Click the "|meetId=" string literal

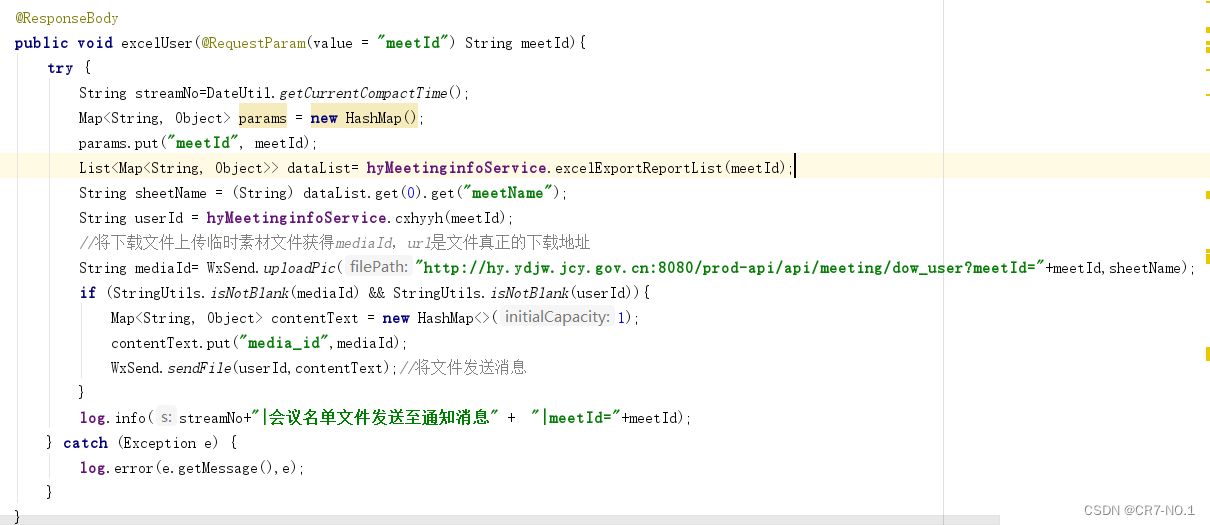[578, 418]
